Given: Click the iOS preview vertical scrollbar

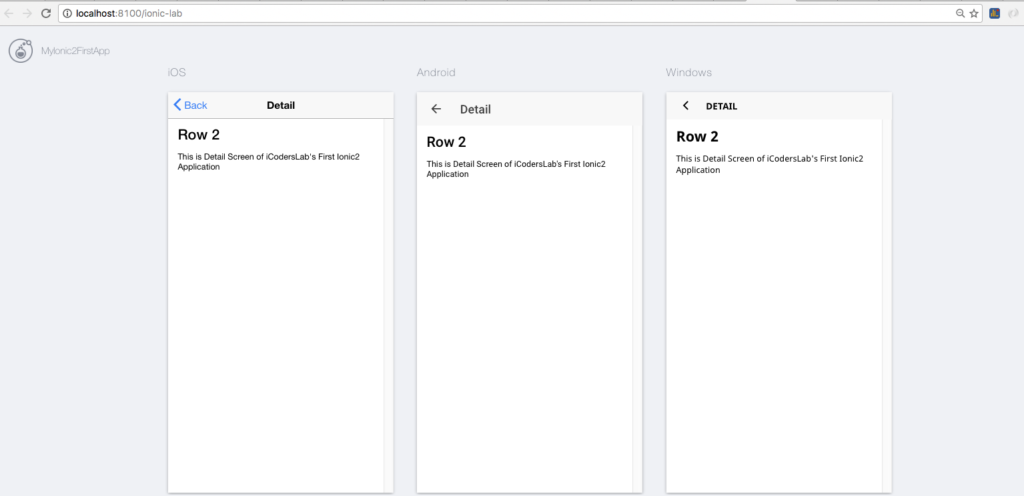Looking at the screenshot, I should (389, 305).
